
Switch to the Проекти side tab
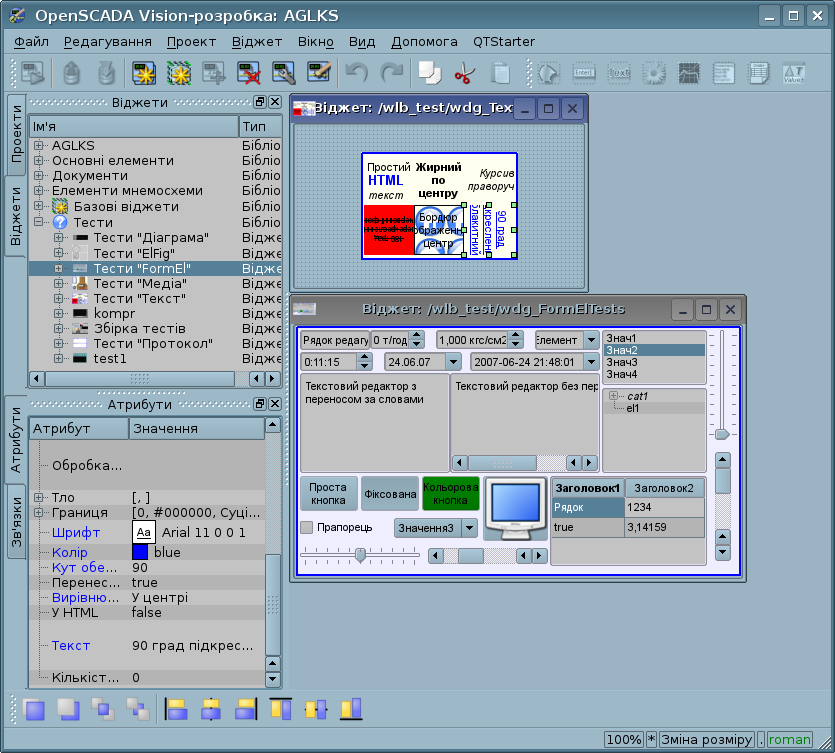16,133
